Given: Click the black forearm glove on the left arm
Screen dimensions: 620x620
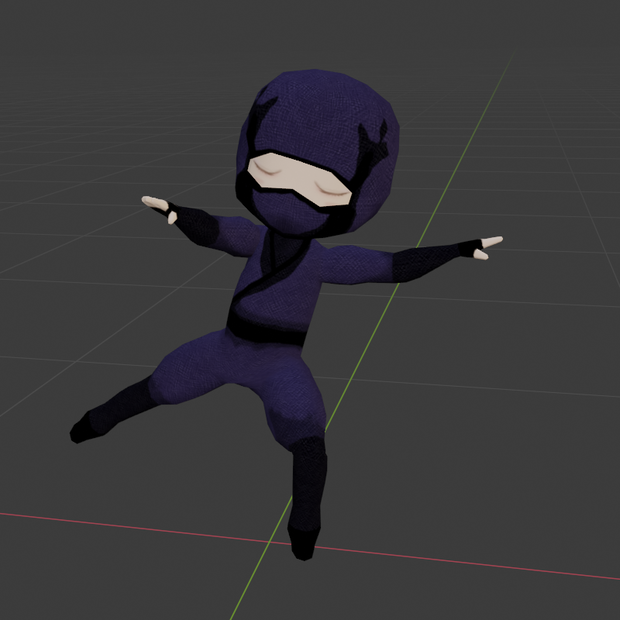Looking at the screenshot, I should pyautogui.click(x=195, y=225).
